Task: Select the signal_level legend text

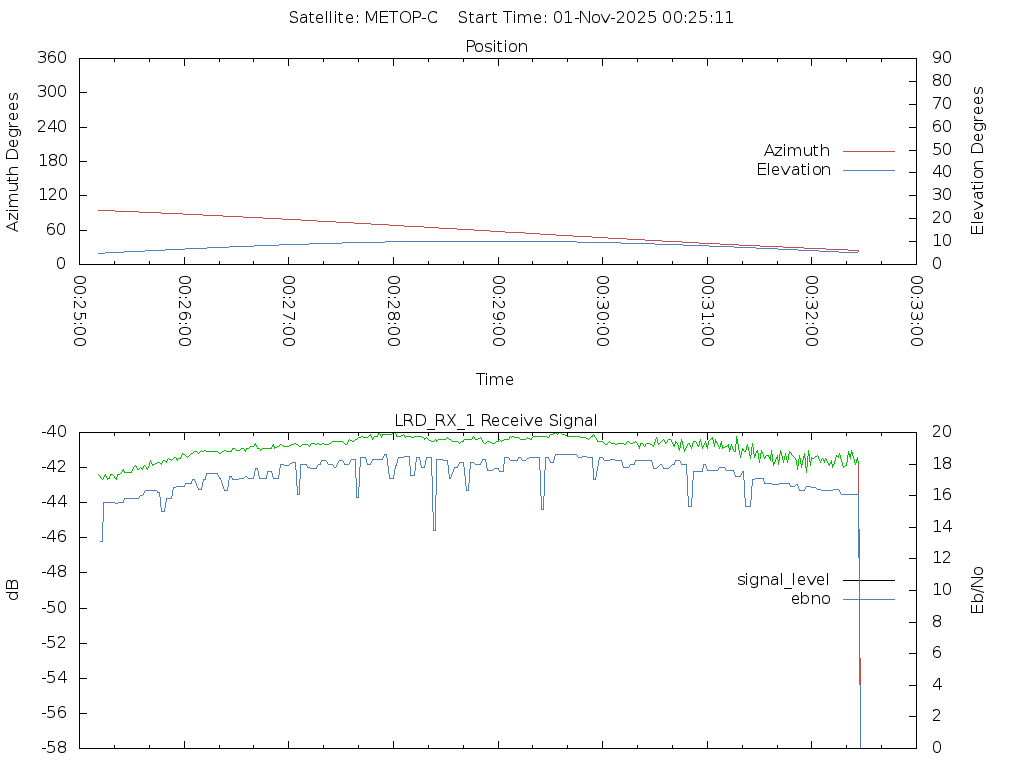Action: pos(783,580)
